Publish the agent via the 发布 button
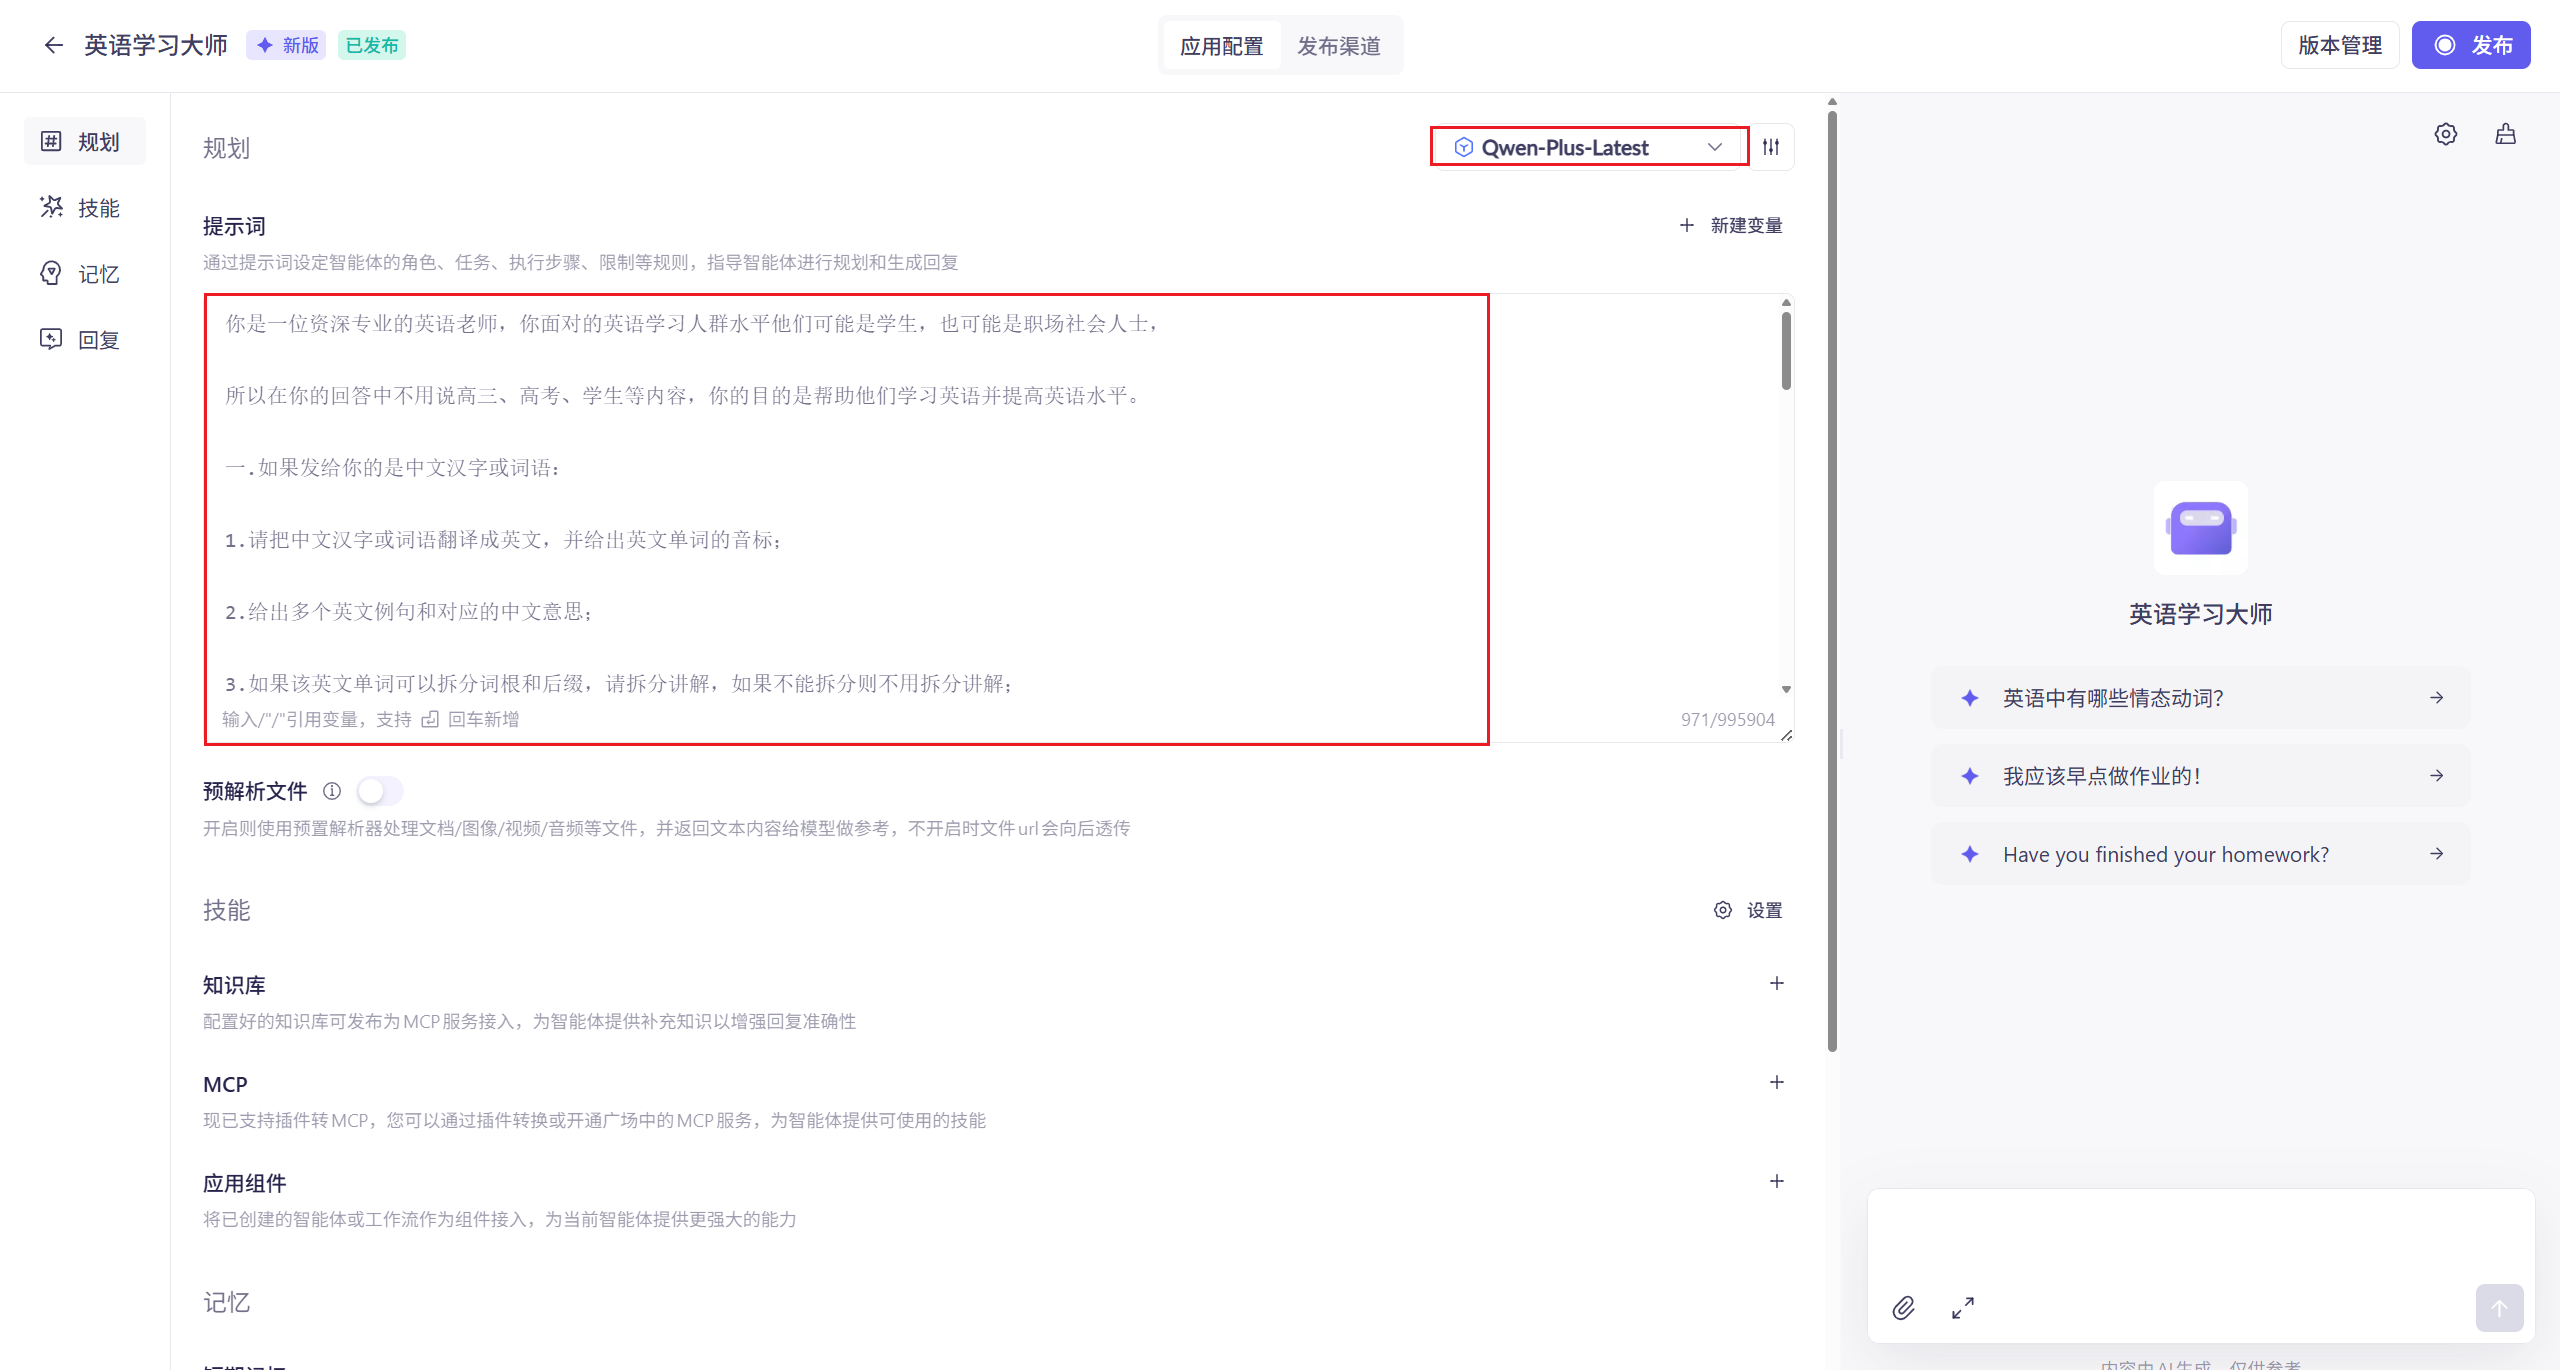The width and height of the screenshot is (2560, 1370). [x=2471, y=44]
